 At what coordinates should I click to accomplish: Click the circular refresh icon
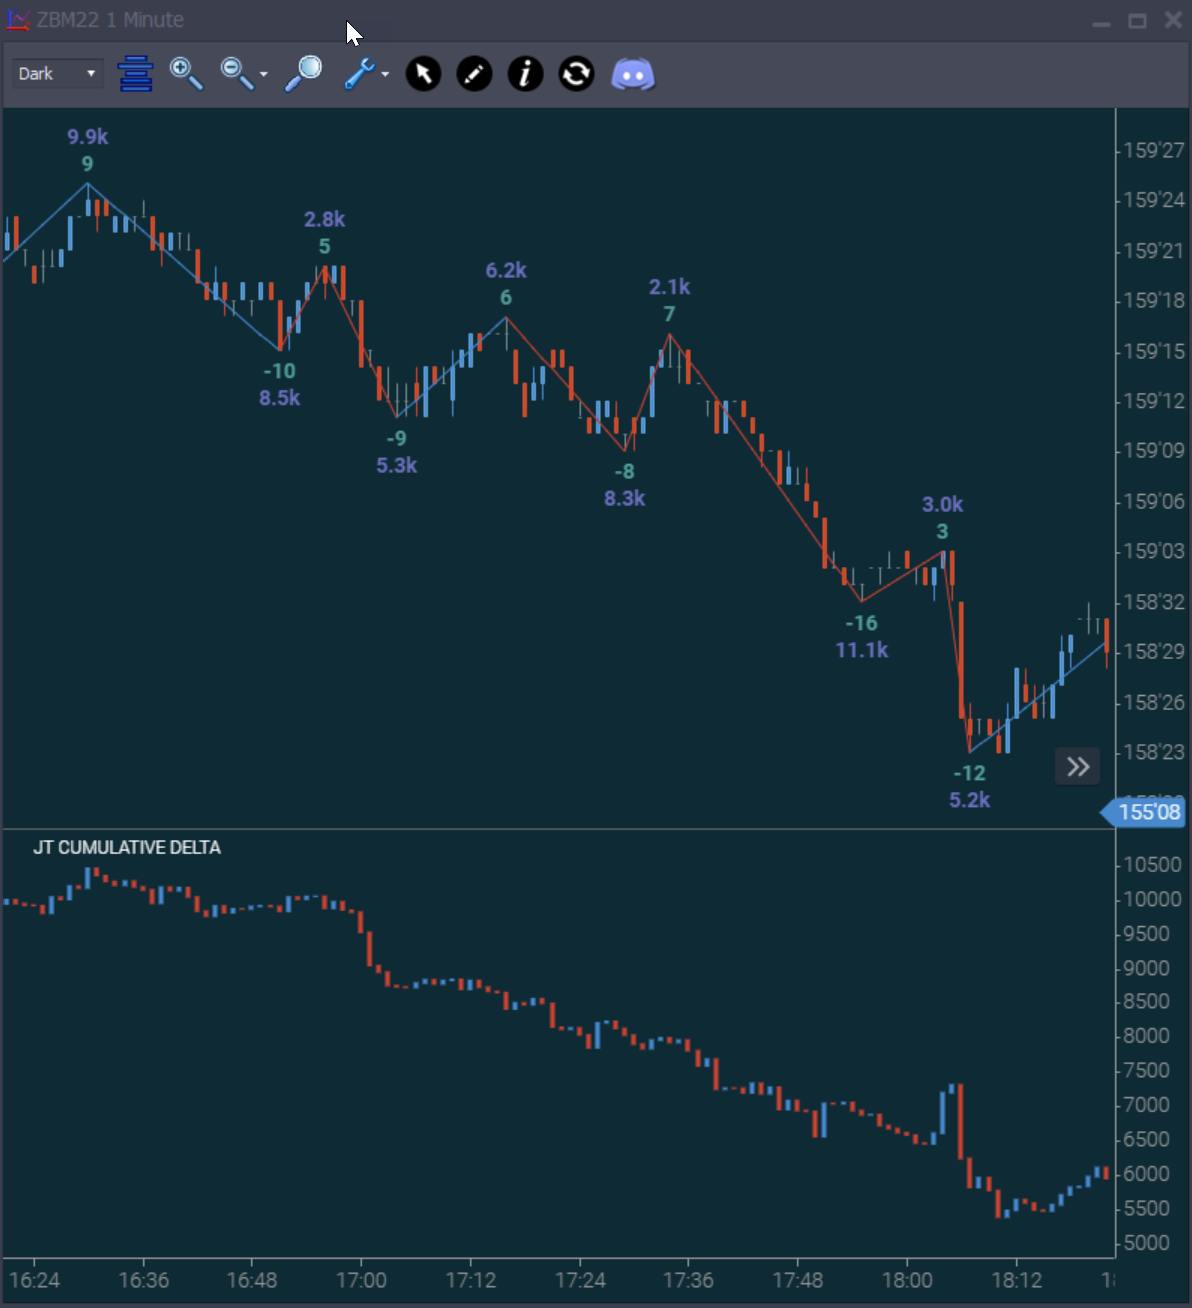pos(576,74)
